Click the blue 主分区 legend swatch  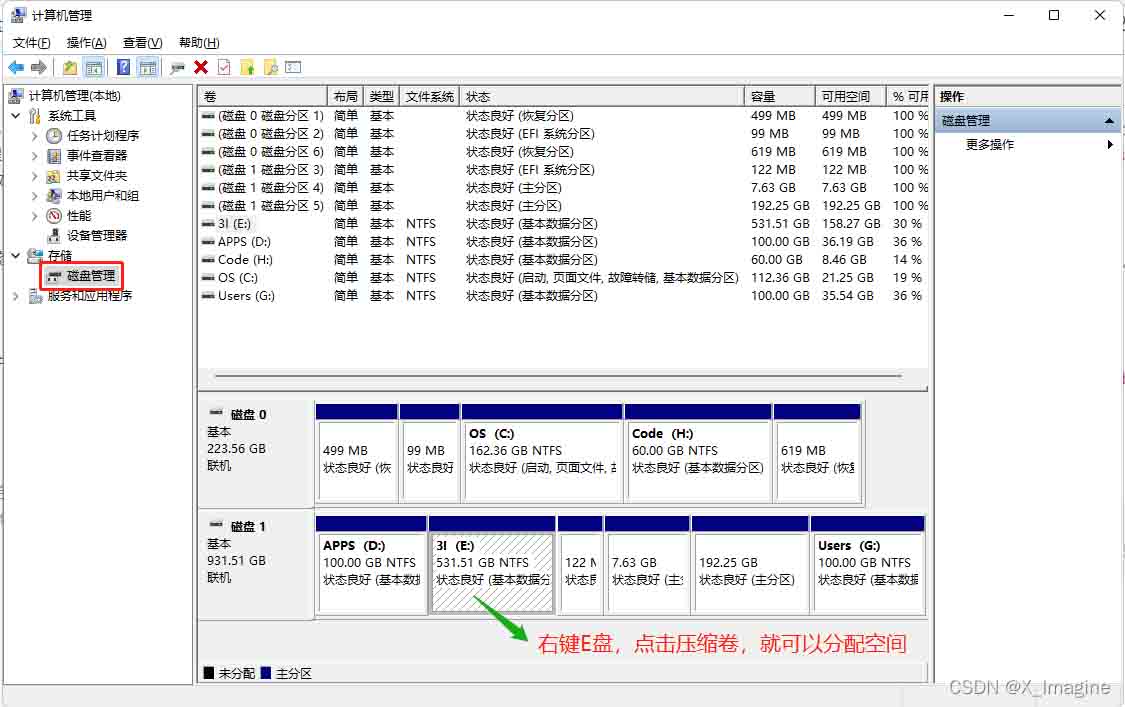tap(266, 673)
